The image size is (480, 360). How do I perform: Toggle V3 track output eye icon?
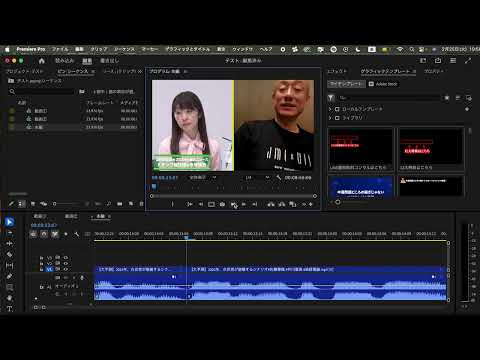point(66,257)
